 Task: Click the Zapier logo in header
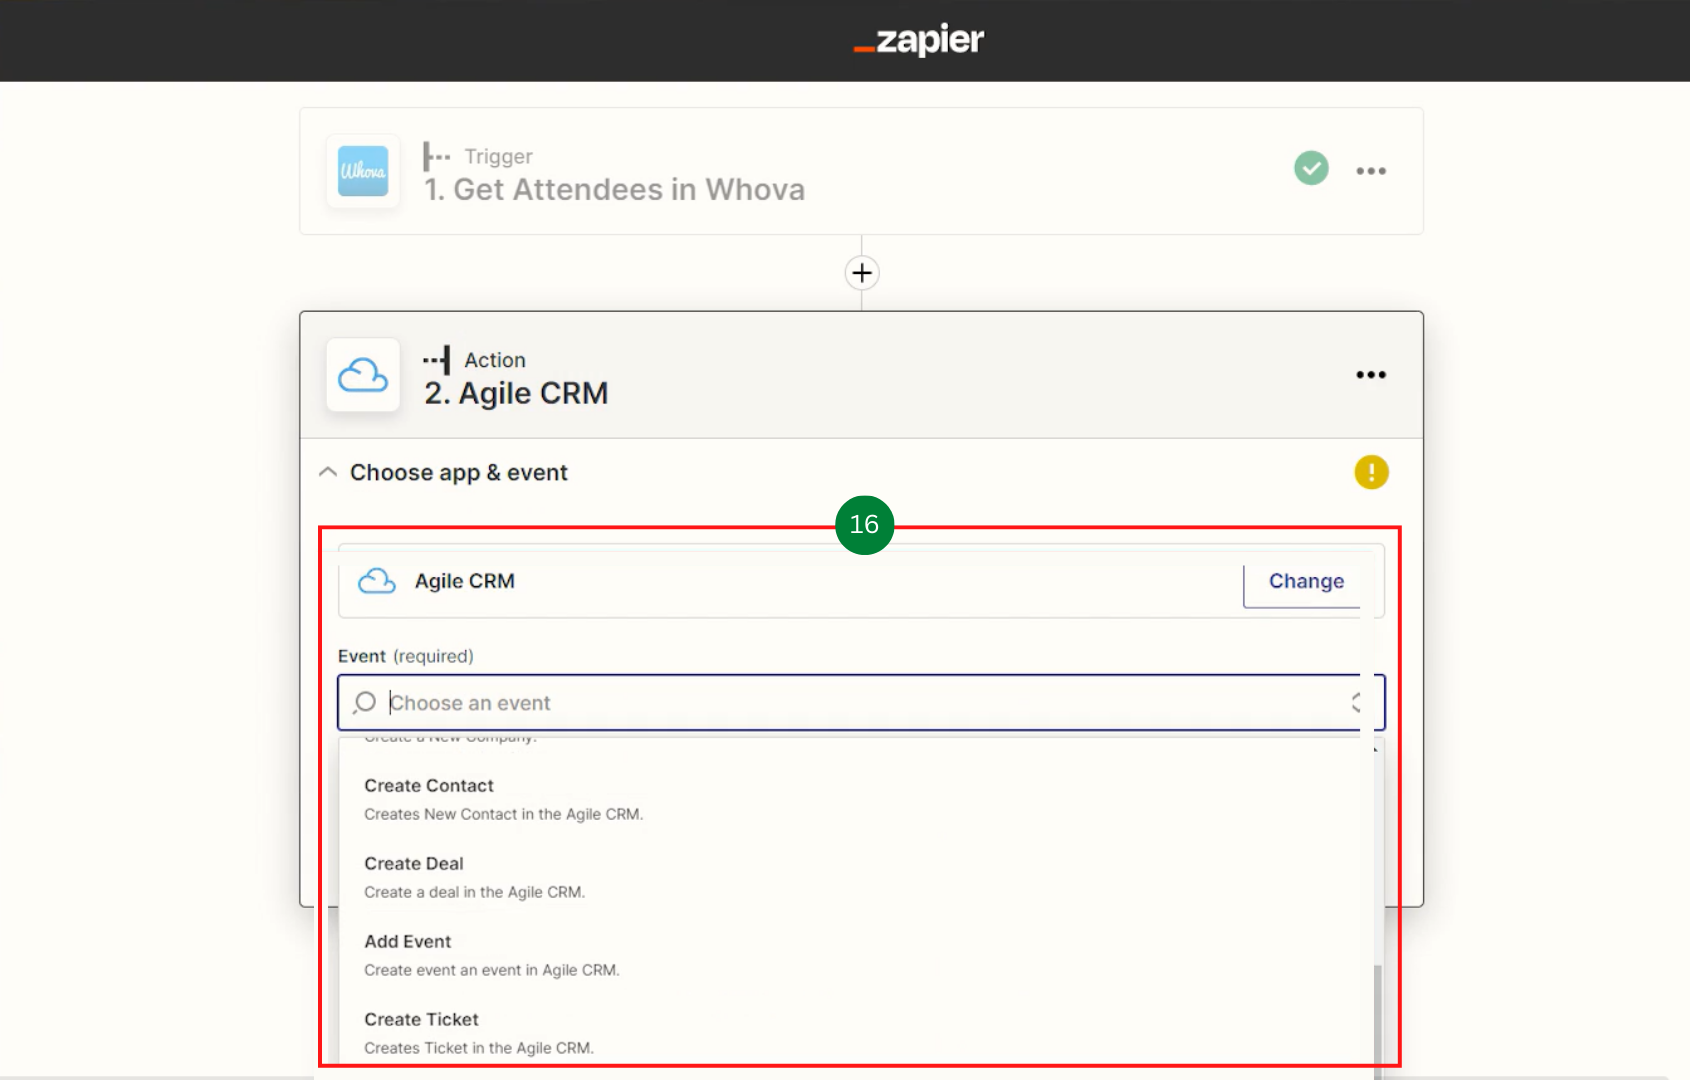919,40
